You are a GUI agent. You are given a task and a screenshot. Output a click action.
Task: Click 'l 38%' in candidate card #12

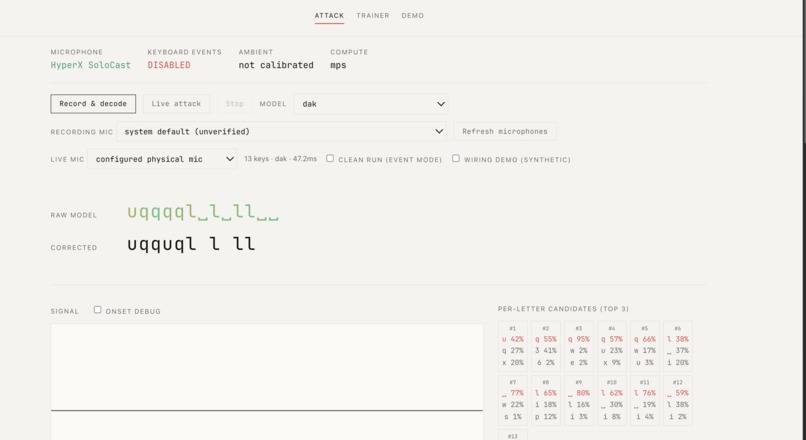pyautogui.click(x=678, y=405)
